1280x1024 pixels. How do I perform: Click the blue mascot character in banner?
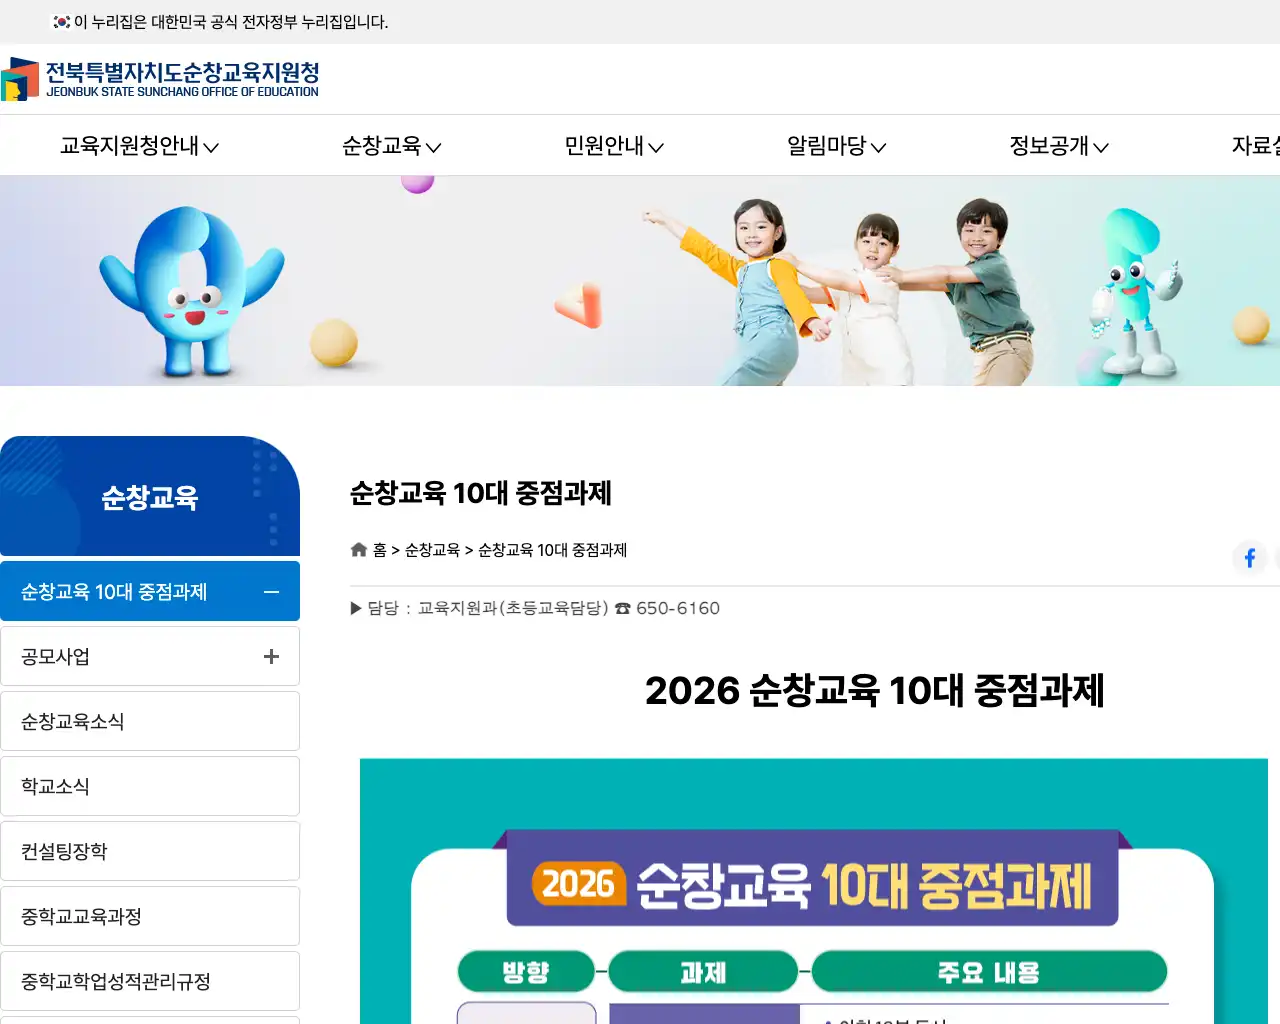coord(191,290)
